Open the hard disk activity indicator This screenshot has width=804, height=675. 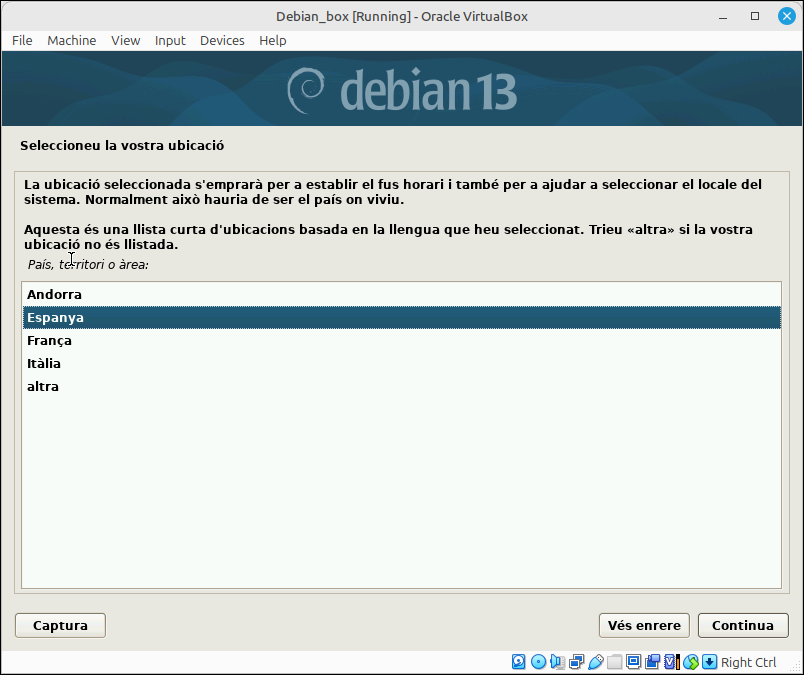tap(518, 662)
